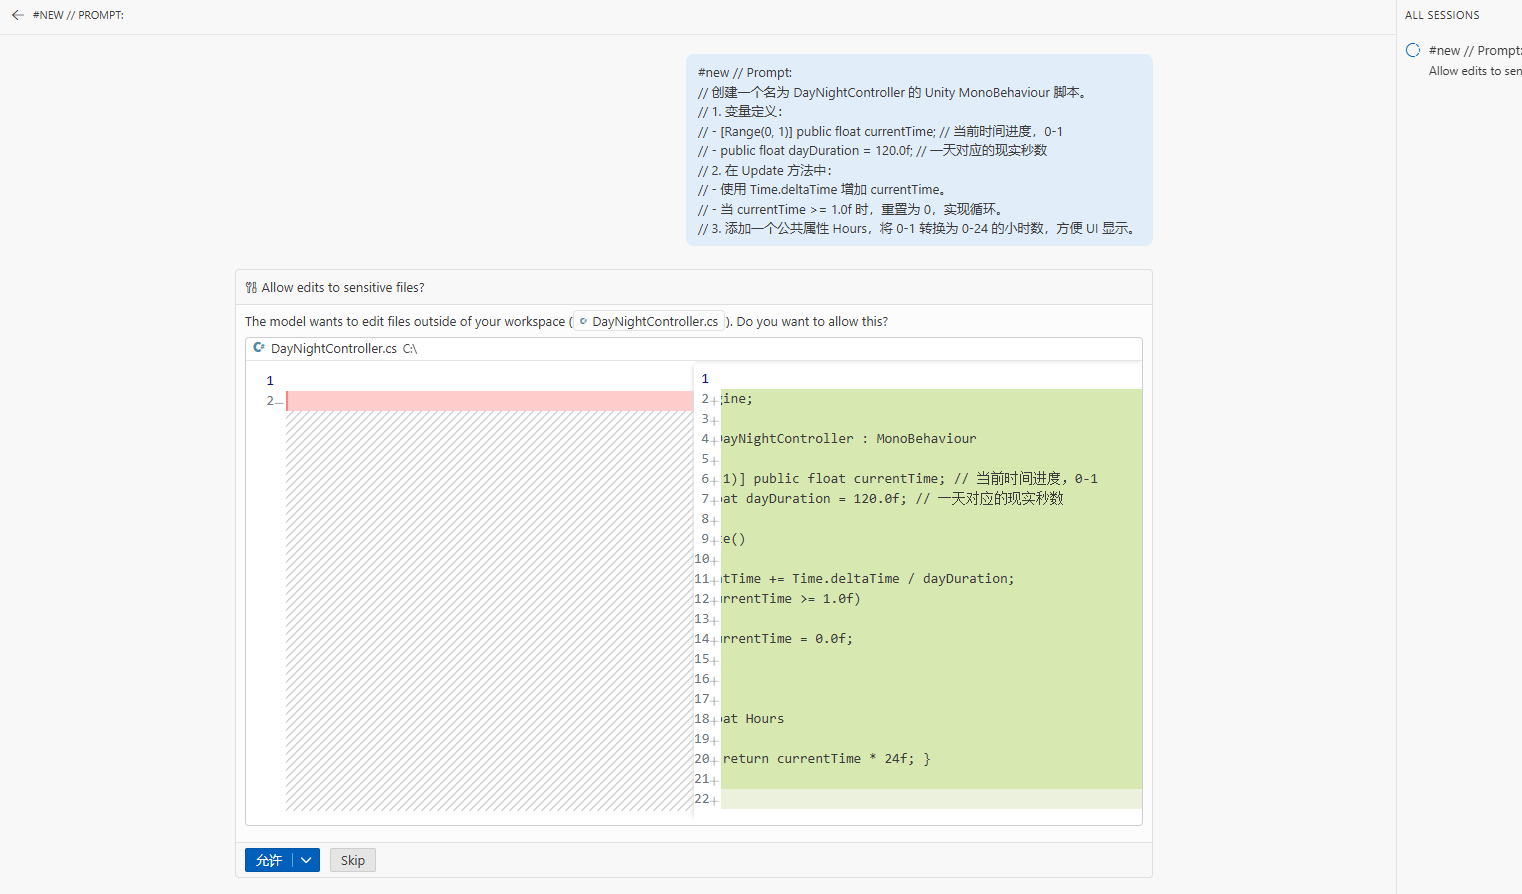Image resolution: width=1522 pixels, height=894 pixels.
Task: Click the user prompt message bubble
Action: pyautogui.click(x=918, y=150)
